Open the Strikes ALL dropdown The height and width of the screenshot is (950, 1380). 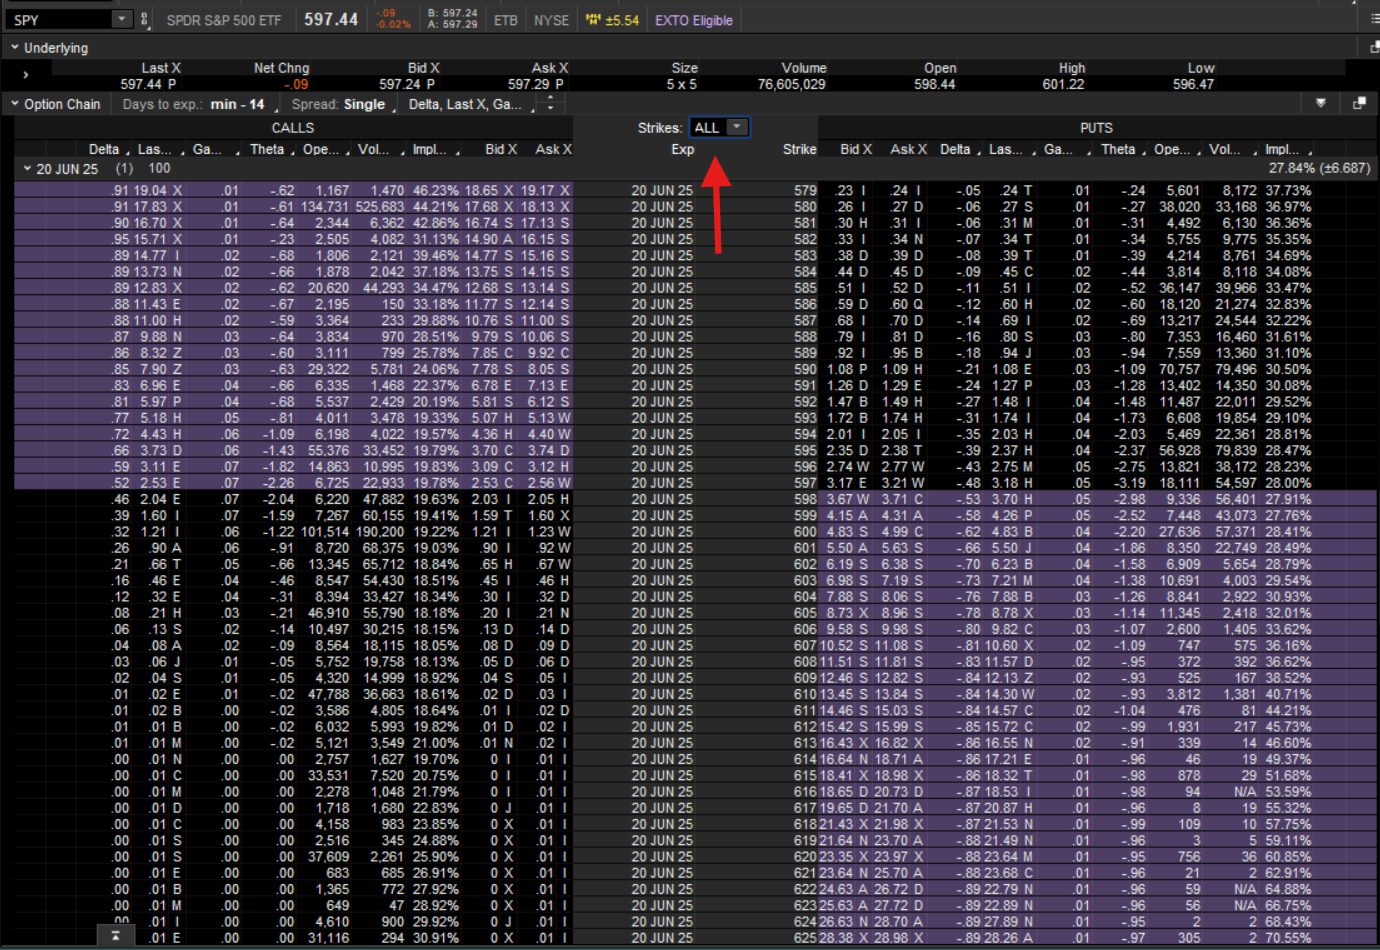pos(719,127)
